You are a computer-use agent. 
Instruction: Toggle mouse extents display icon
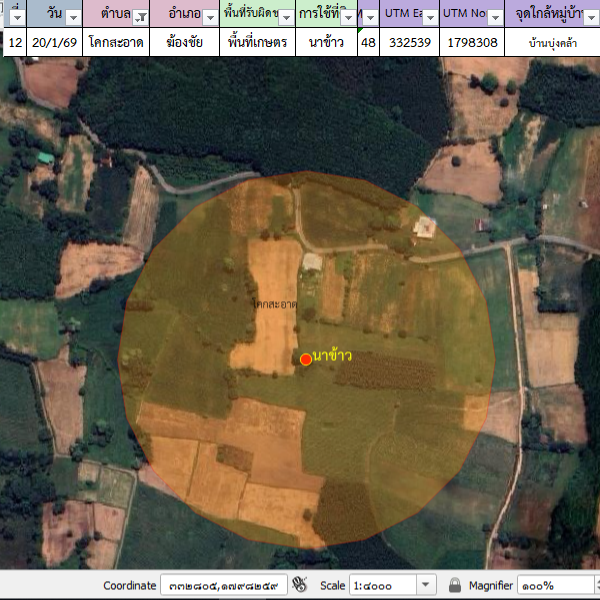[299, 585]
